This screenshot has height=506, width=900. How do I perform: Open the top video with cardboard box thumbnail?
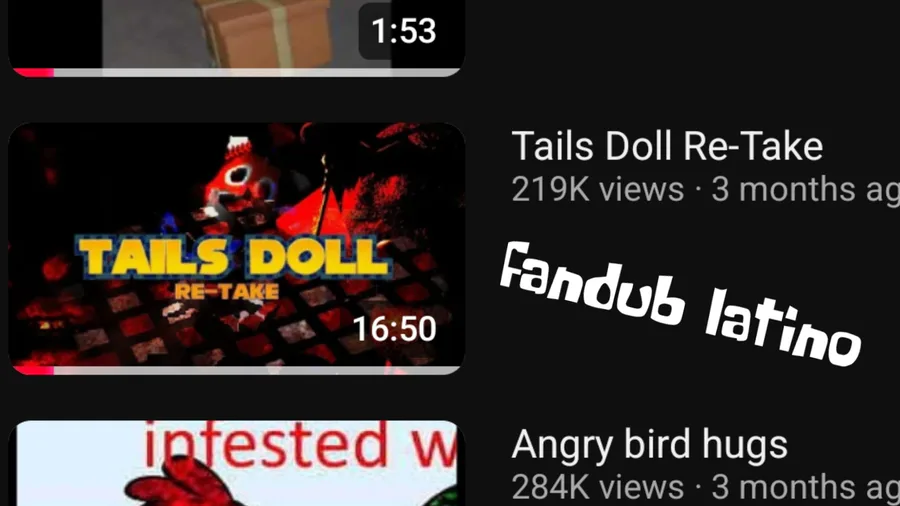click(x=236, y=38)
